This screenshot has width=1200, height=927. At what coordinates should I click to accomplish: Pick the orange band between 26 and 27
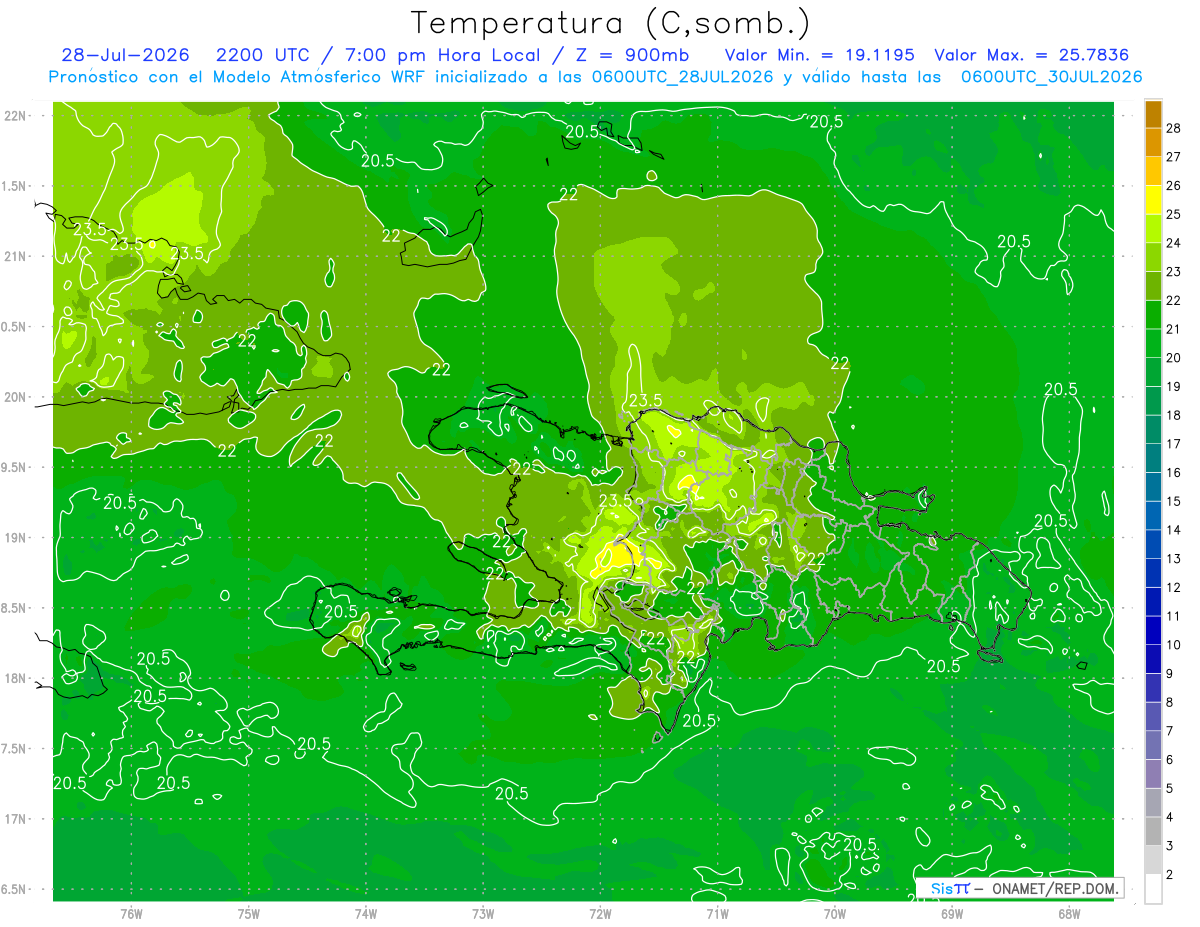[x=1153, y=171]
